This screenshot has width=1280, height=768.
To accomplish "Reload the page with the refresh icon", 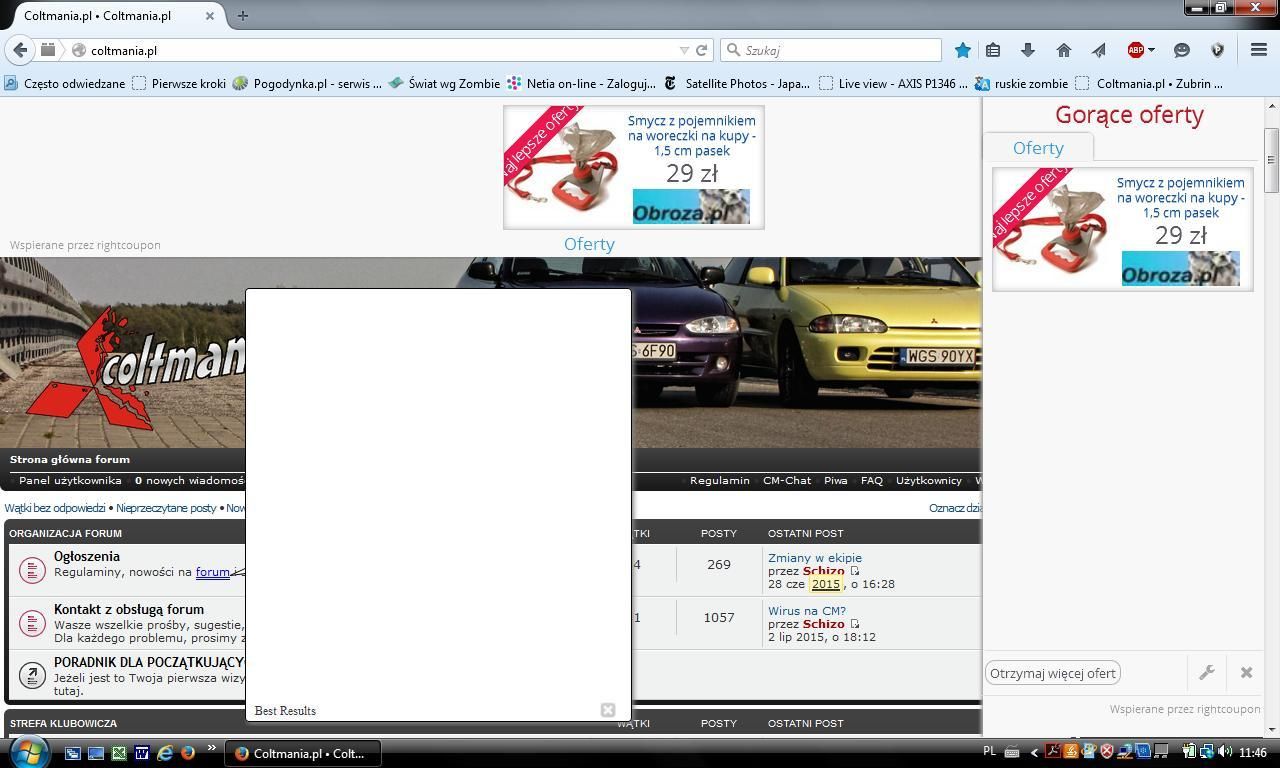I will pyautogui.click(x=702, y=50).
